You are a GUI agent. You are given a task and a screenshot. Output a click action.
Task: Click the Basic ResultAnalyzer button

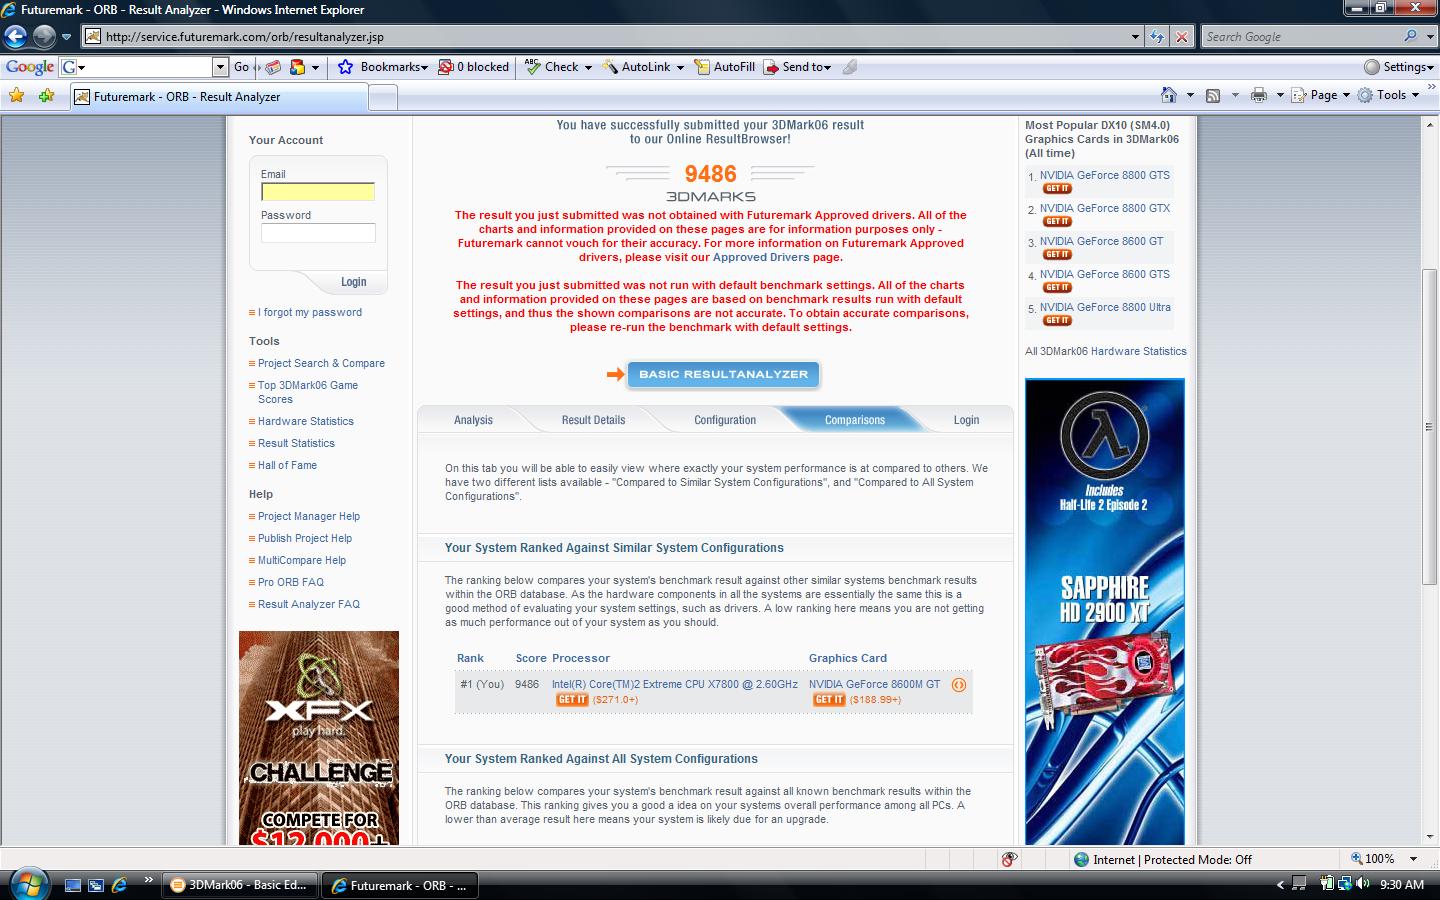(x=723, y=374)
